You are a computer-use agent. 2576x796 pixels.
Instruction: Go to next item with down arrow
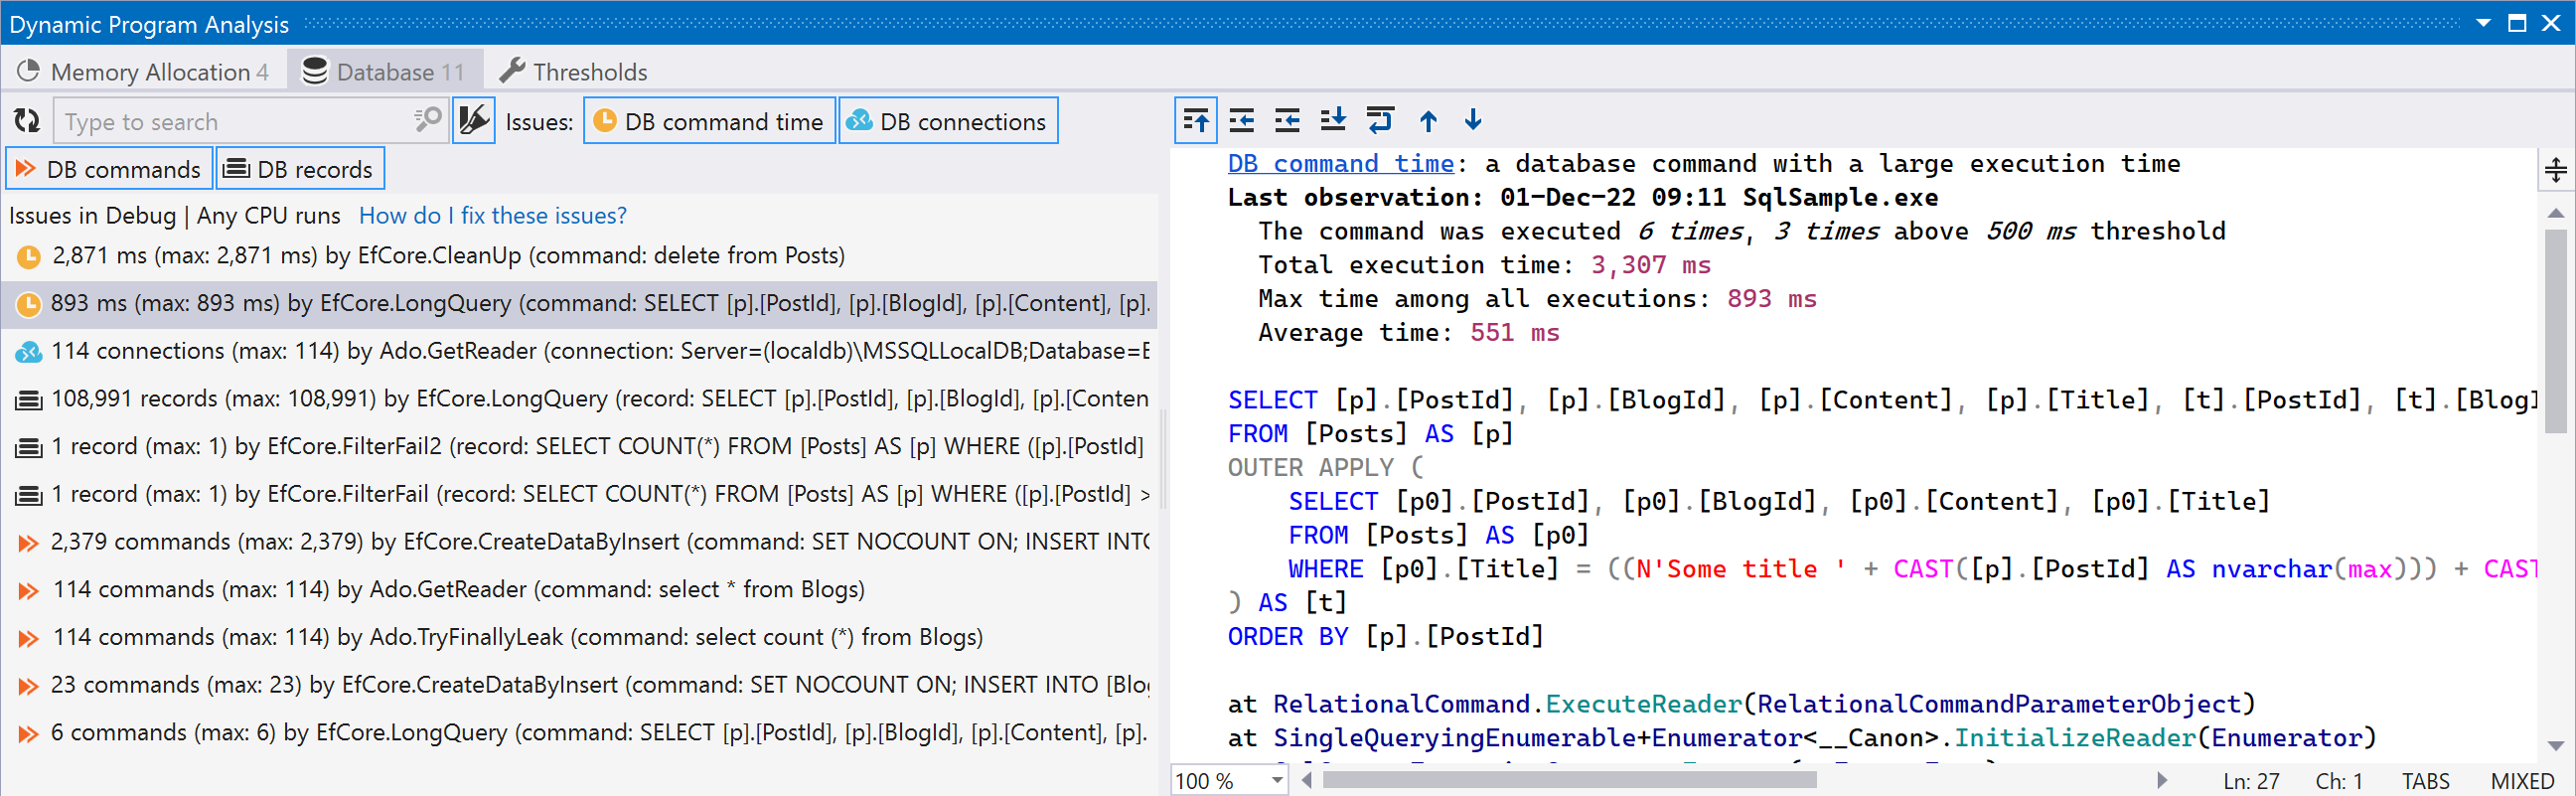(1473, 121)
